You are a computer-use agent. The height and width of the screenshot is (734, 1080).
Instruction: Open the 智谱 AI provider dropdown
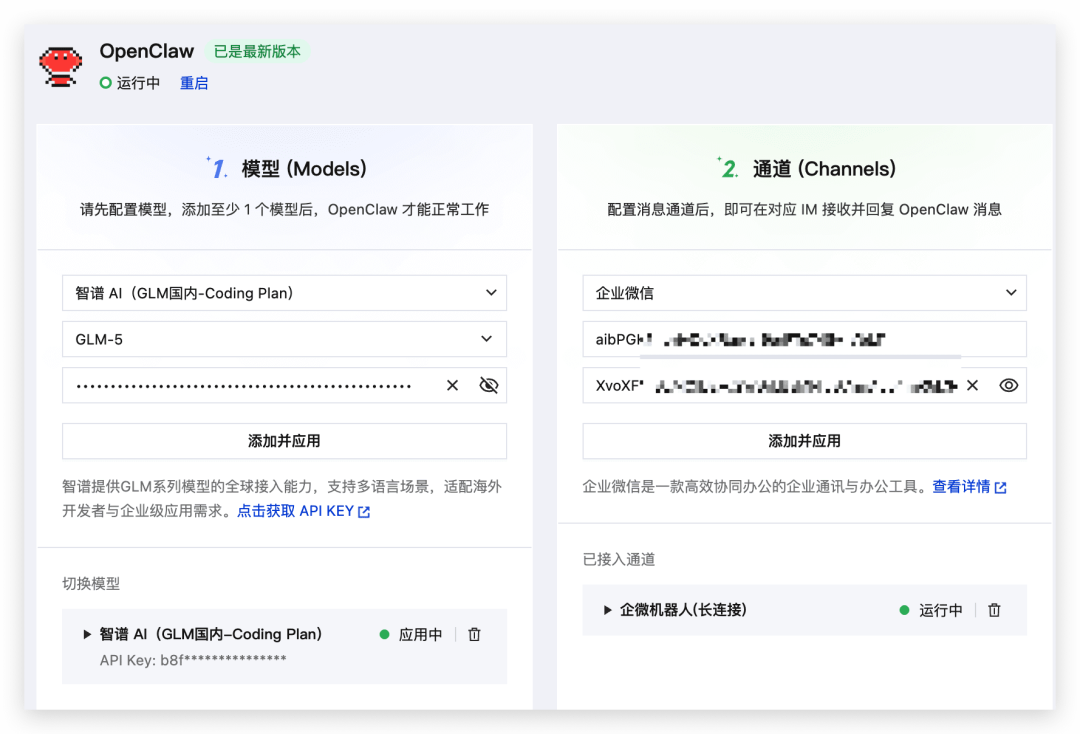coord(284,292)
